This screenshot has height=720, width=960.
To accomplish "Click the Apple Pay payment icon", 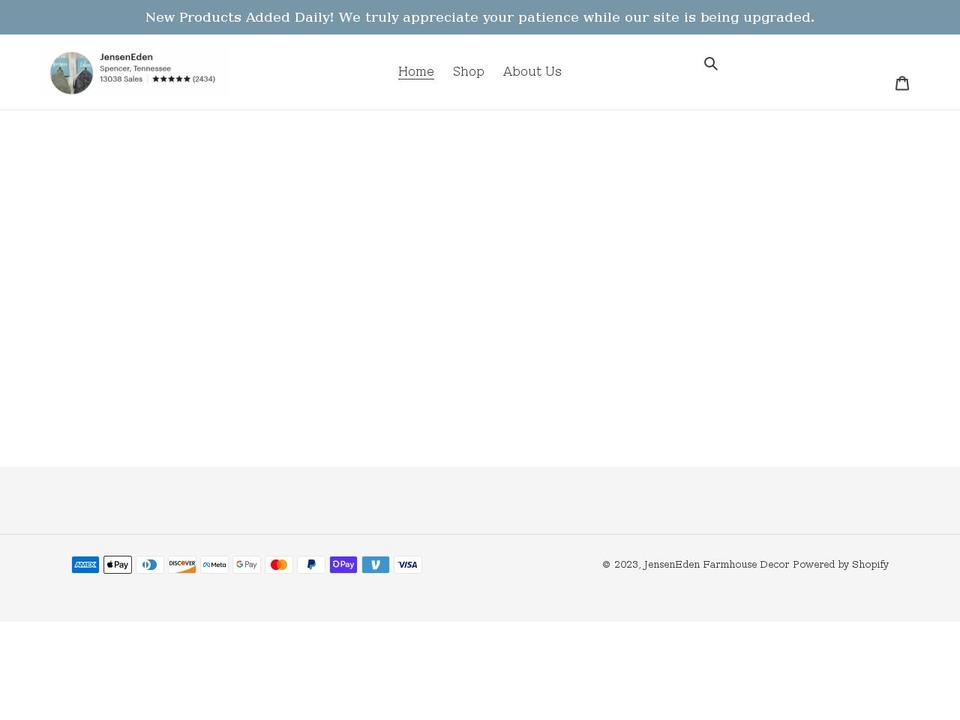I will click(x=118, y=564).
